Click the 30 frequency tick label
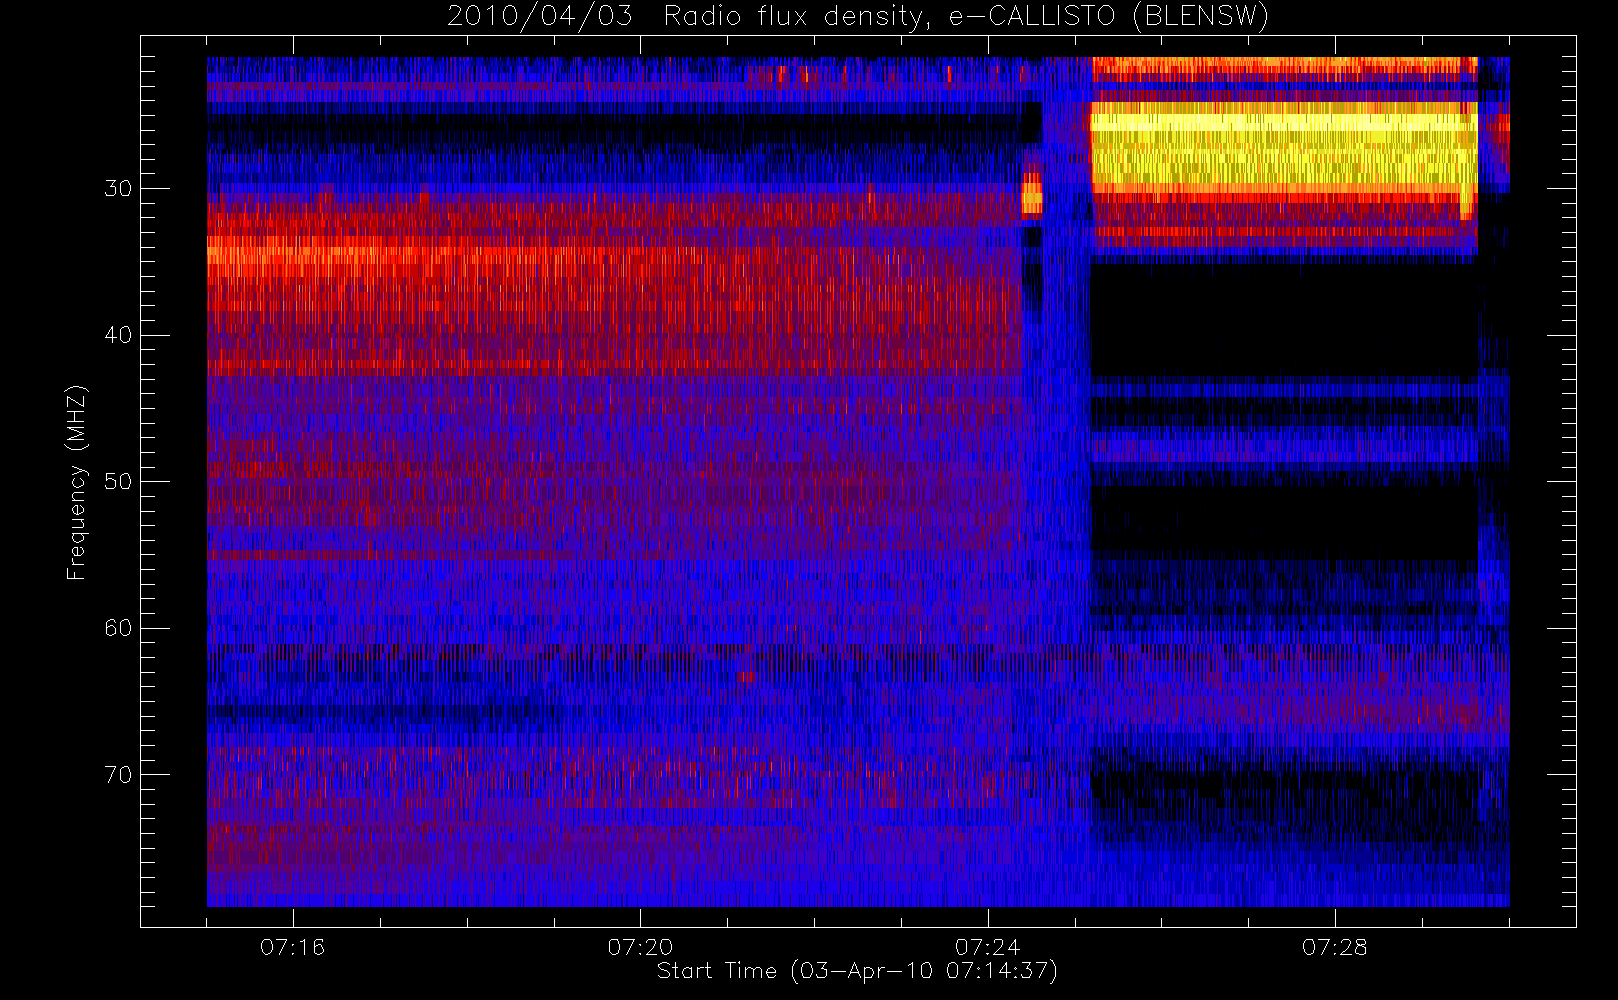Viewport: 1618px width, 1000px height. [x=118, y=189]
